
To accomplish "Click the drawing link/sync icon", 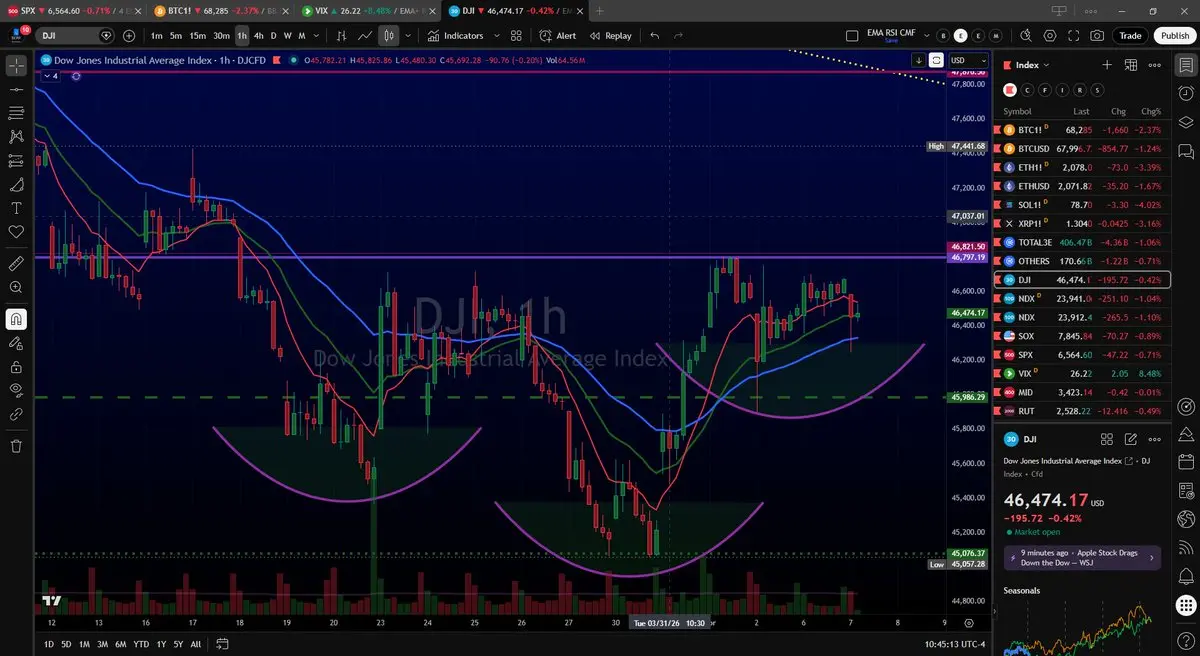I will [x=16, y=414].
